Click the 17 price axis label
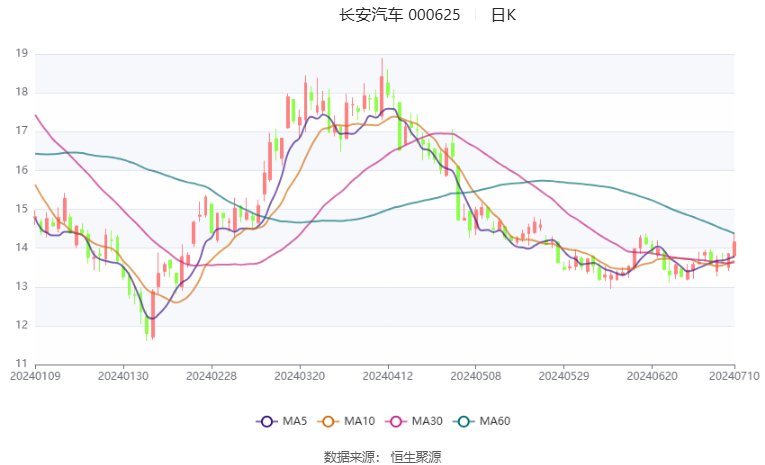Viewport: 765px width, 465px height. click(21, 131)
